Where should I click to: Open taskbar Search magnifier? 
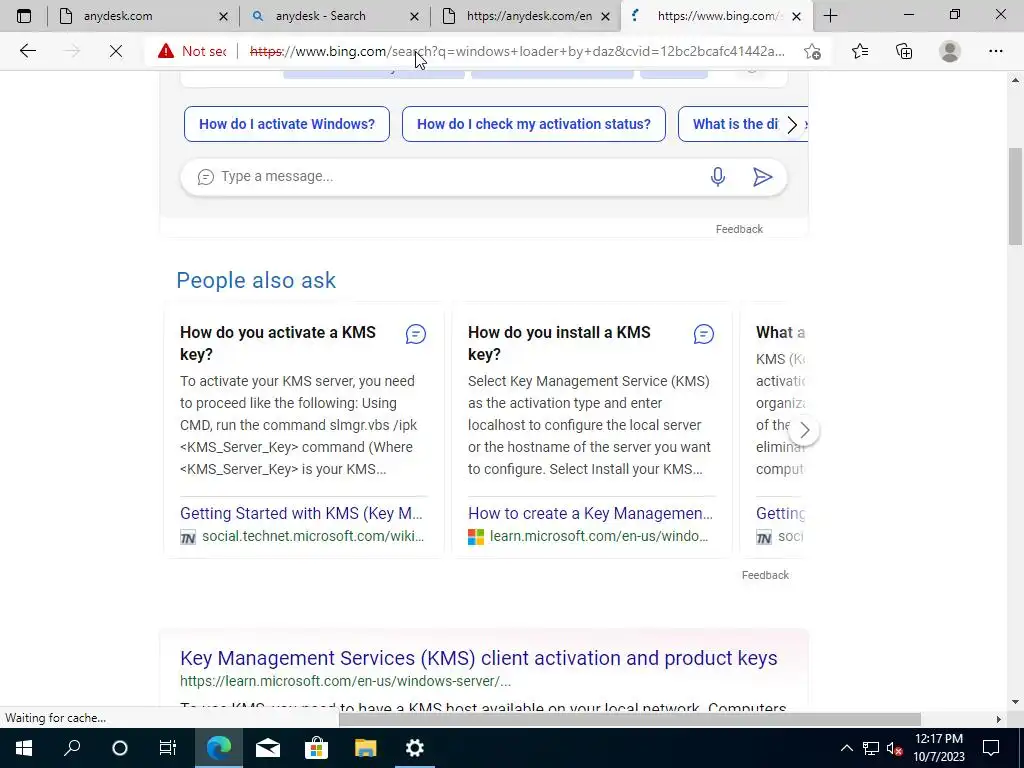(72, 748)
